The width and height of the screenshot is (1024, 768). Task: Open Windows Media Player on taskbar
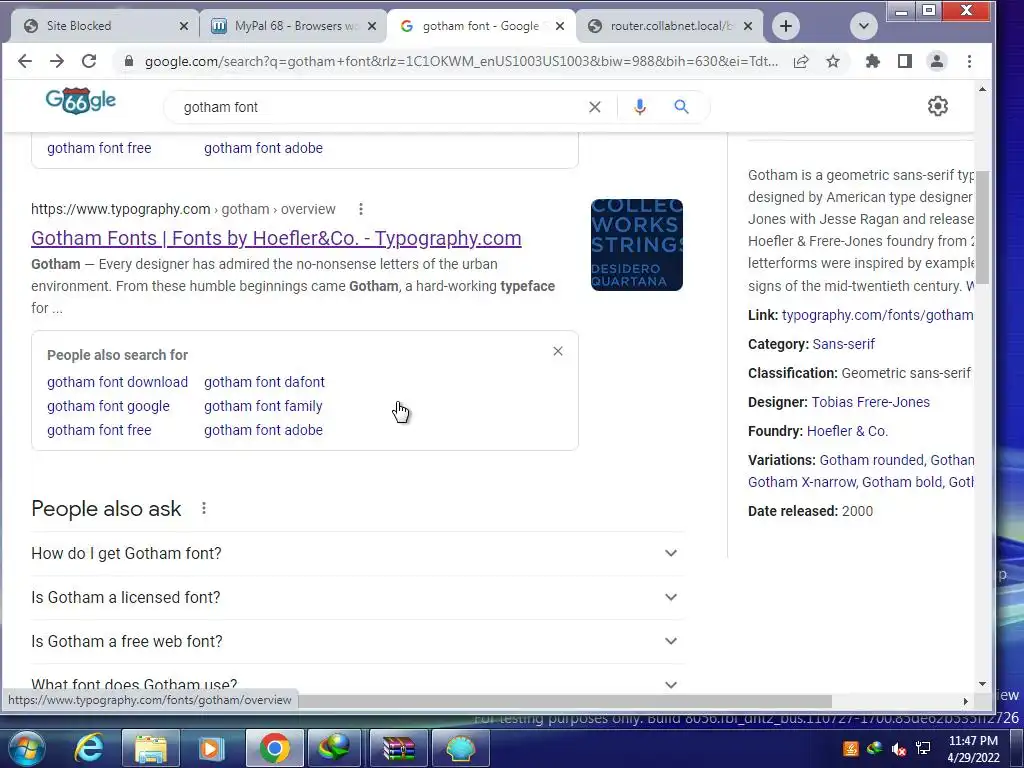(212, 748)
